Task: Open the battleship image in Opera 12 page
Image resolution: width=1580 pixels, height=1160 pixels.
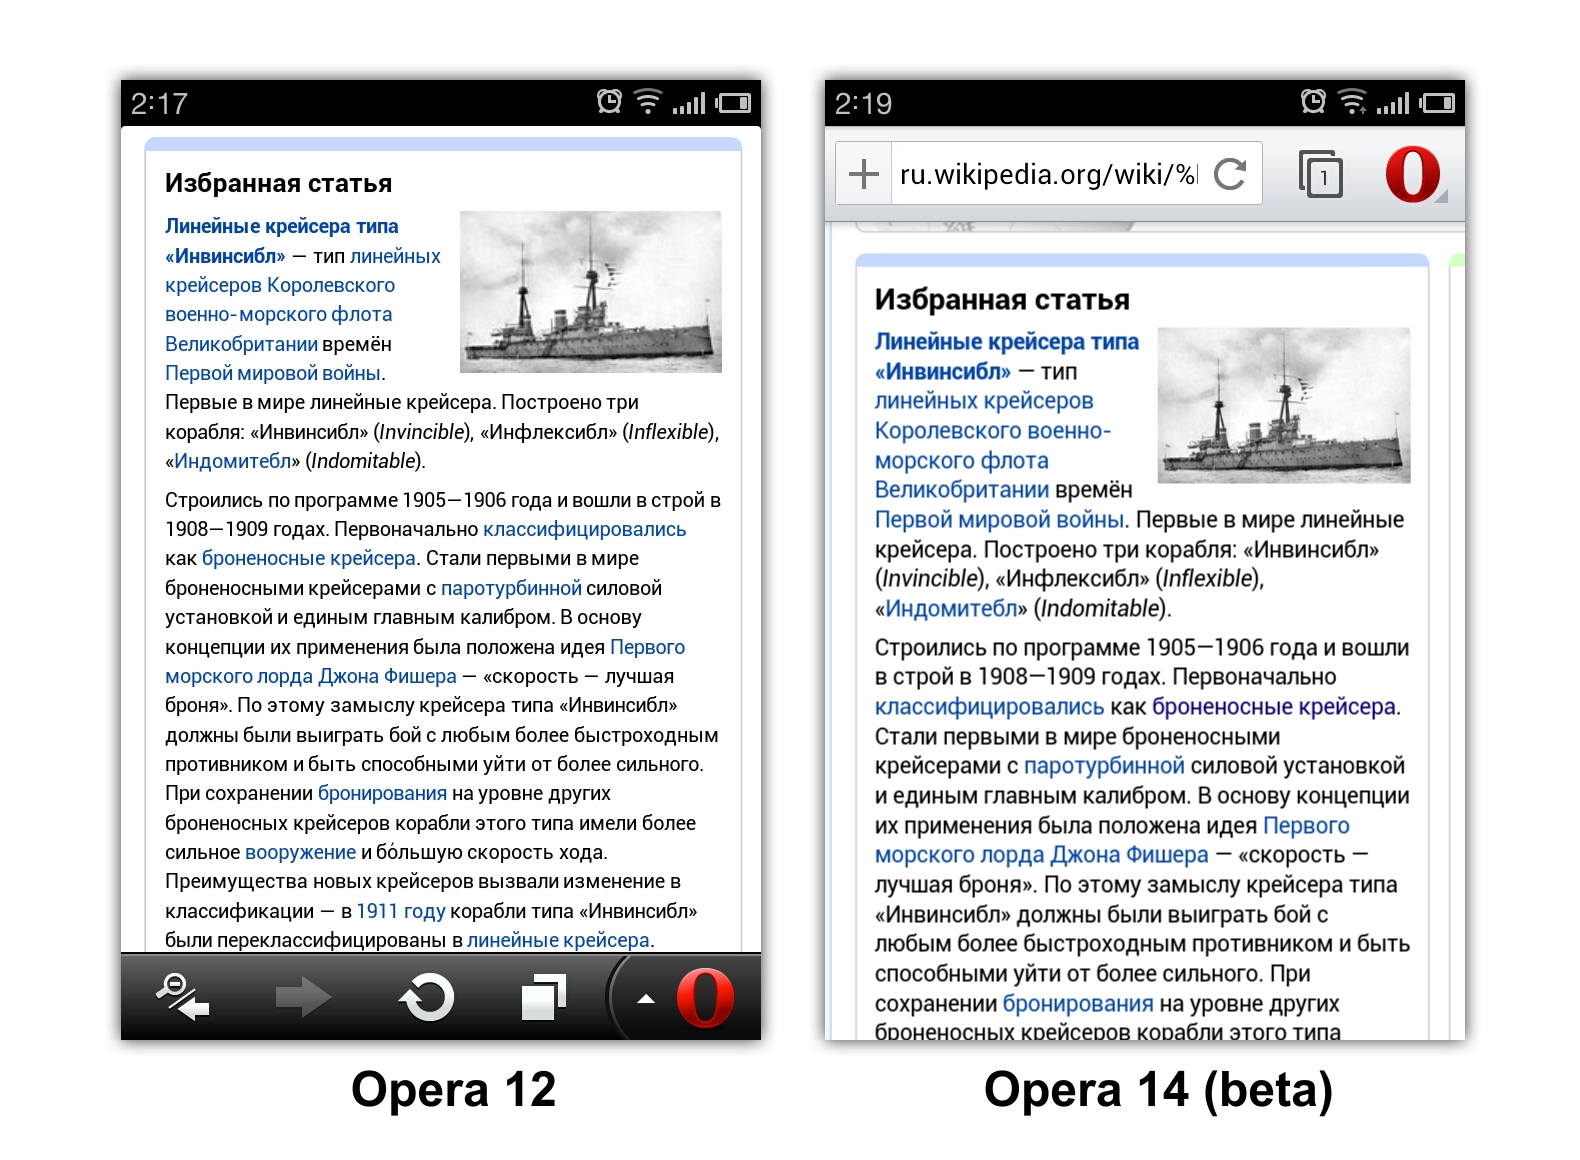Action: point(591,292)
